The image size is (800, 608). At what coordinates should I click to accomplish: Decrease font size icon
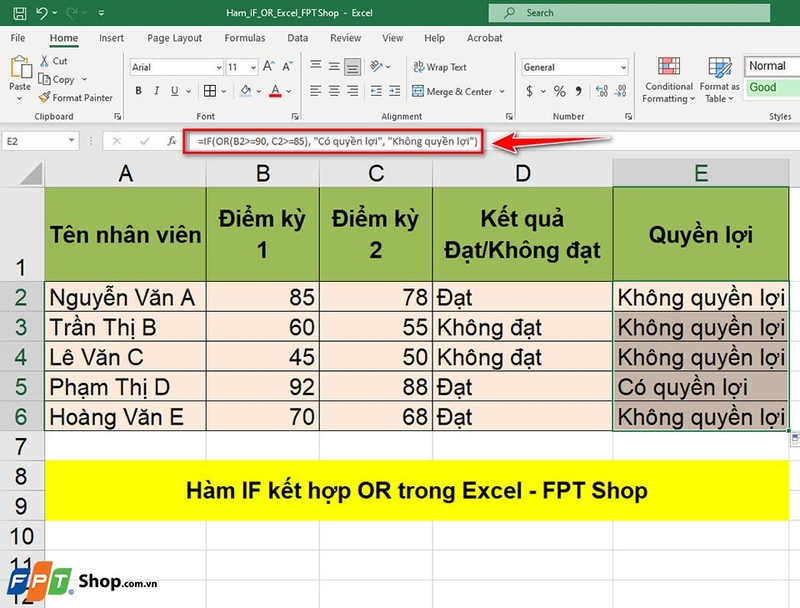[x=288, y=66]
